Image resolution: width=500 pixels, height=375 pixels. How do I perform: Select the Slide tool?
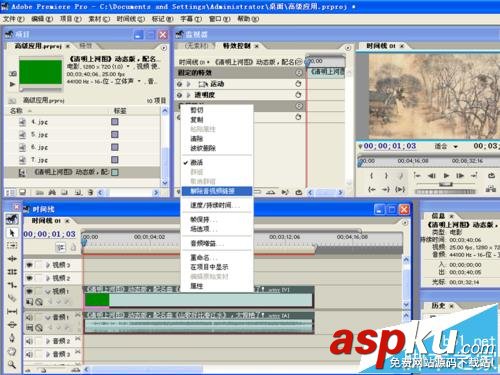click(12, 324)
